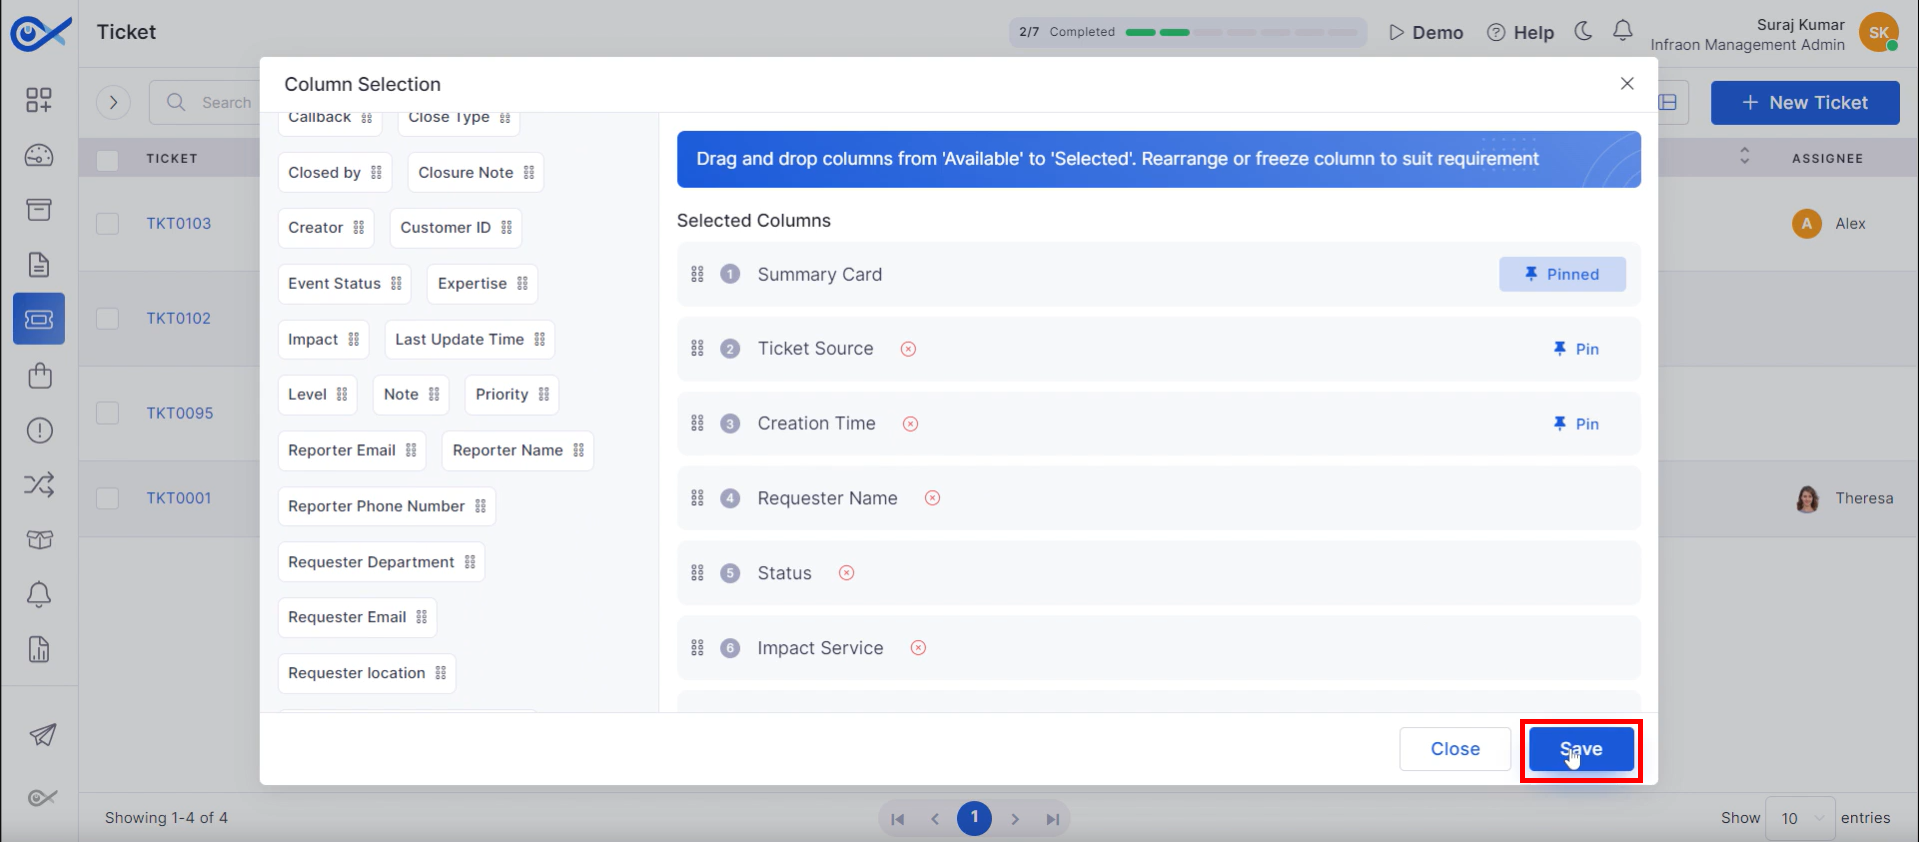Remove Impact Service column

tap(918, 648)
